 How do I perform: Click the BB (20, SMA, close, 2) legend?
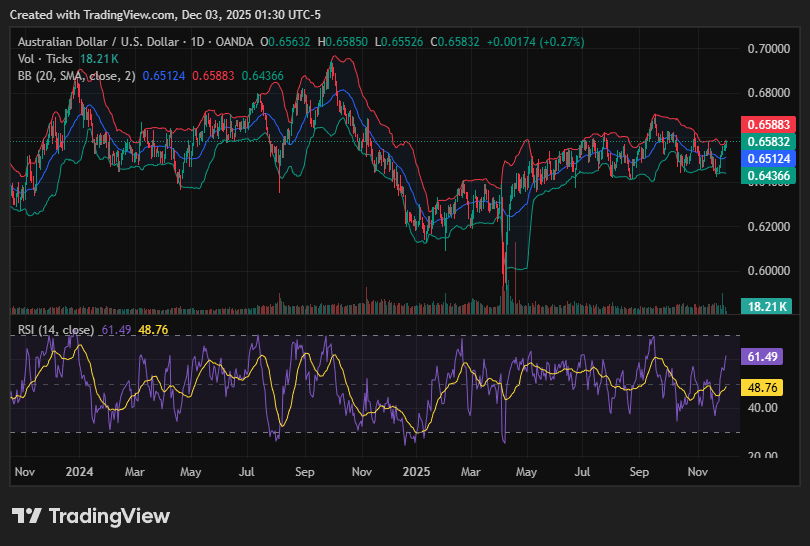tap(76, 76)
